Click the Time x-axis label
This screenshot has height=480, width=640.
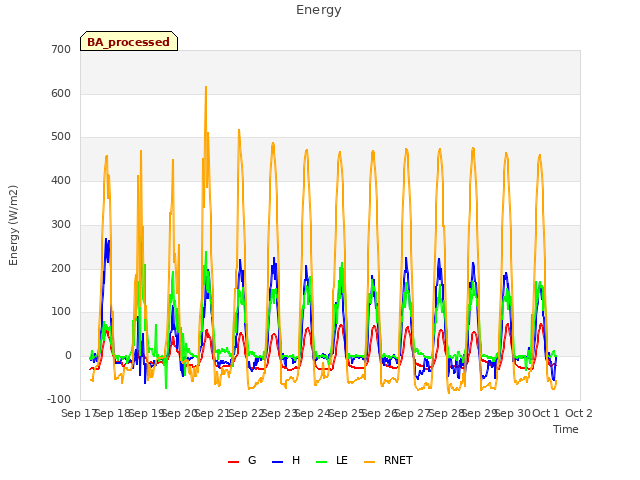tap(566, 429)
